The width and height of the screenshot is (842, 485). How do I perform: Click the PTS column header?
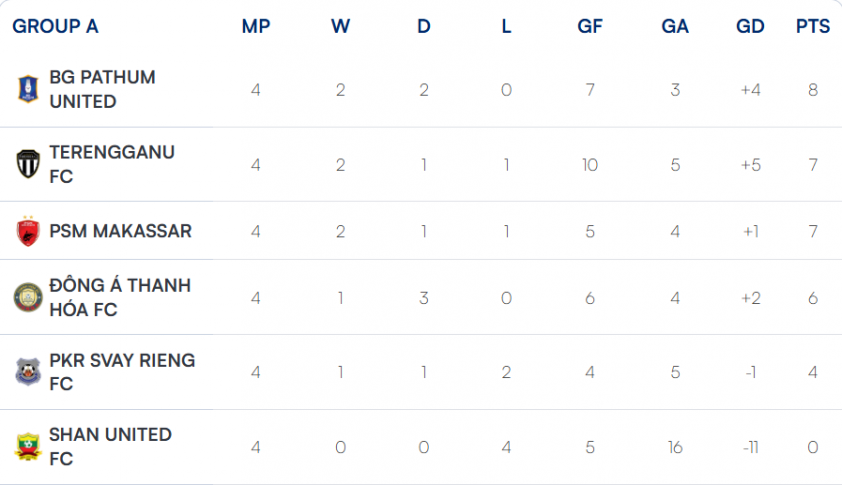(812, 26)
